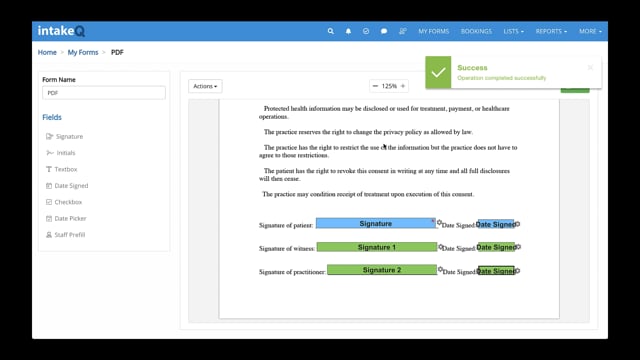Click 'Signature of practitioner:' label text
This screenshot has height=360, width=640.
[292, 272]
